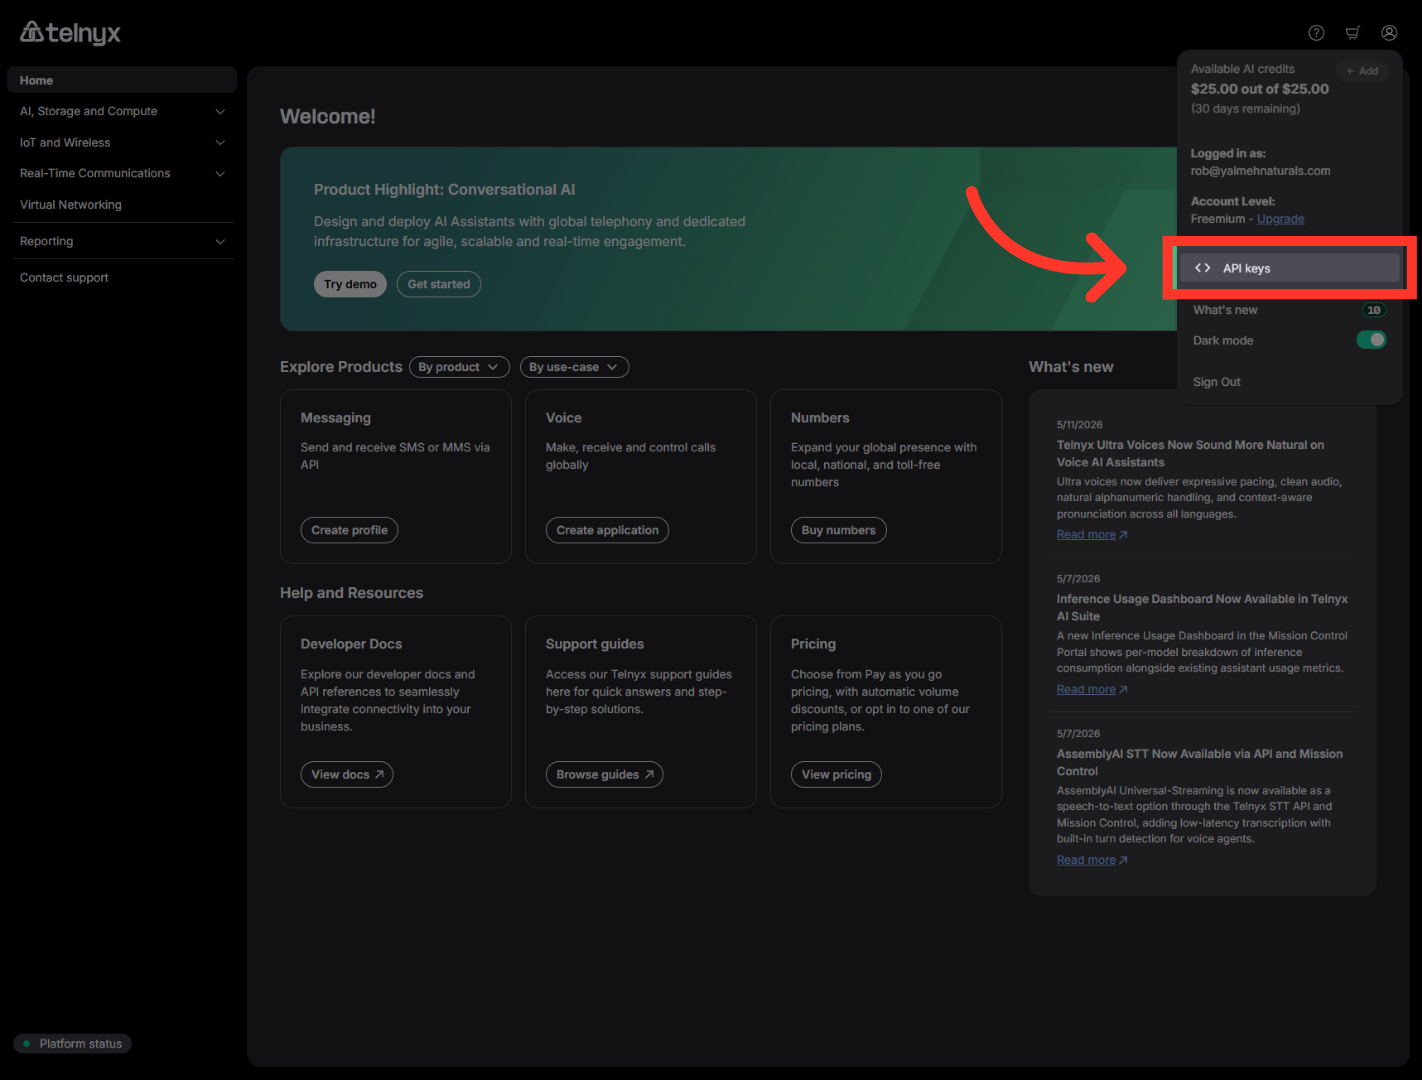Select API keys menu entry
1422x1080 pixels.
pos(1290,268)
